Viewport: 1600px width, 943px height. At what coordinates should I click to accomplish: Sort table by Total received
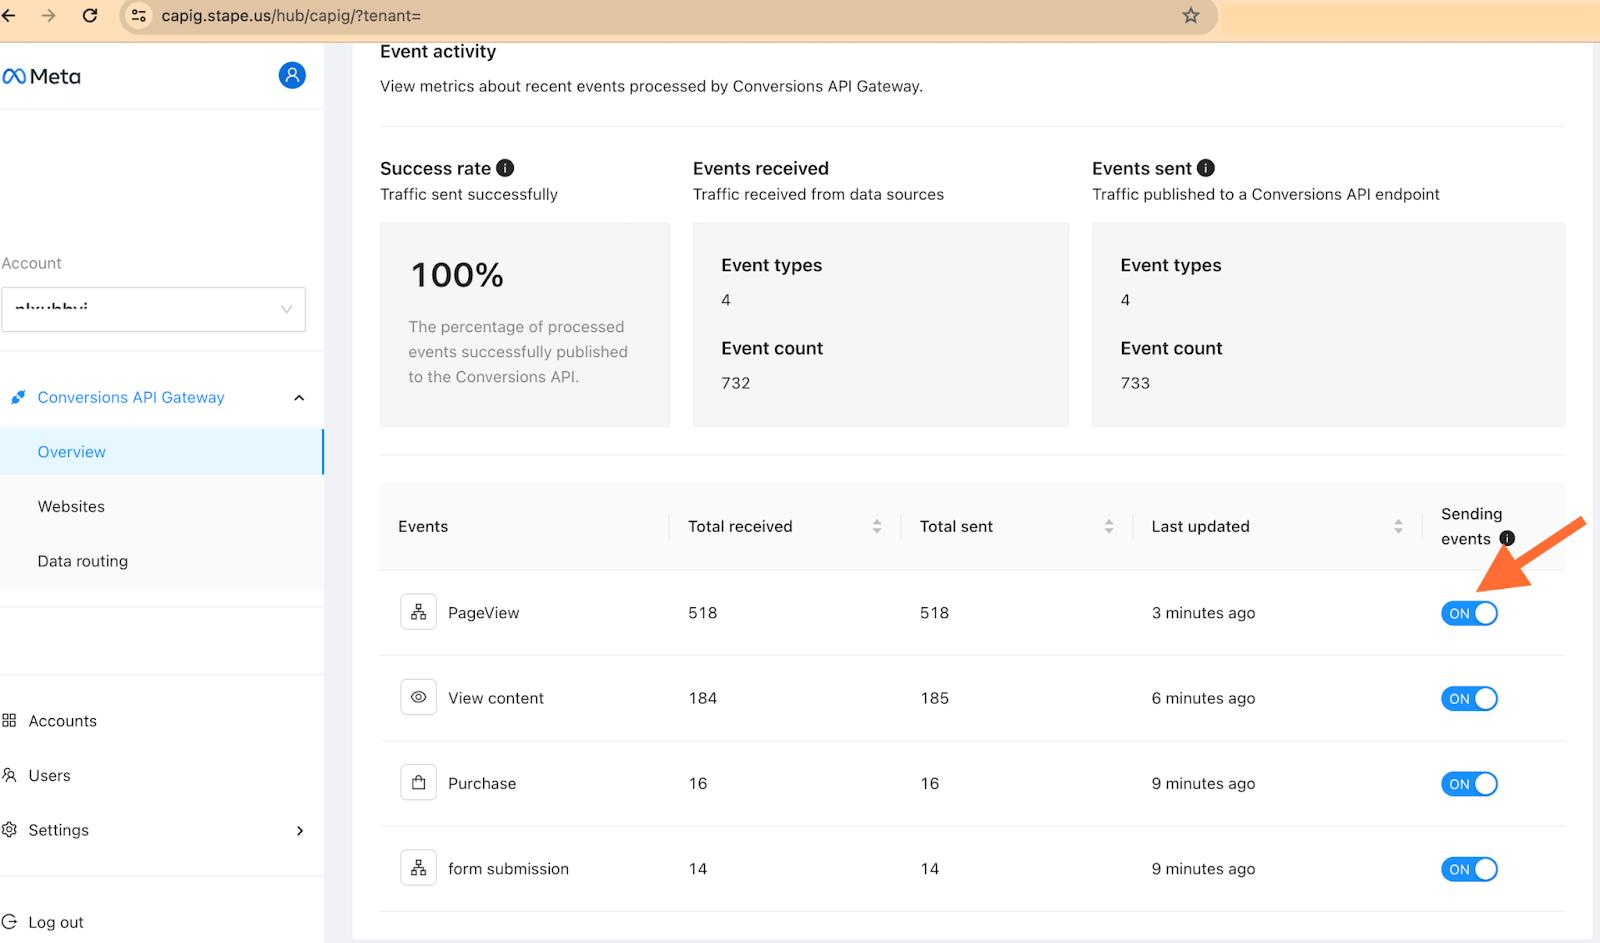click(x=876, y=526)
